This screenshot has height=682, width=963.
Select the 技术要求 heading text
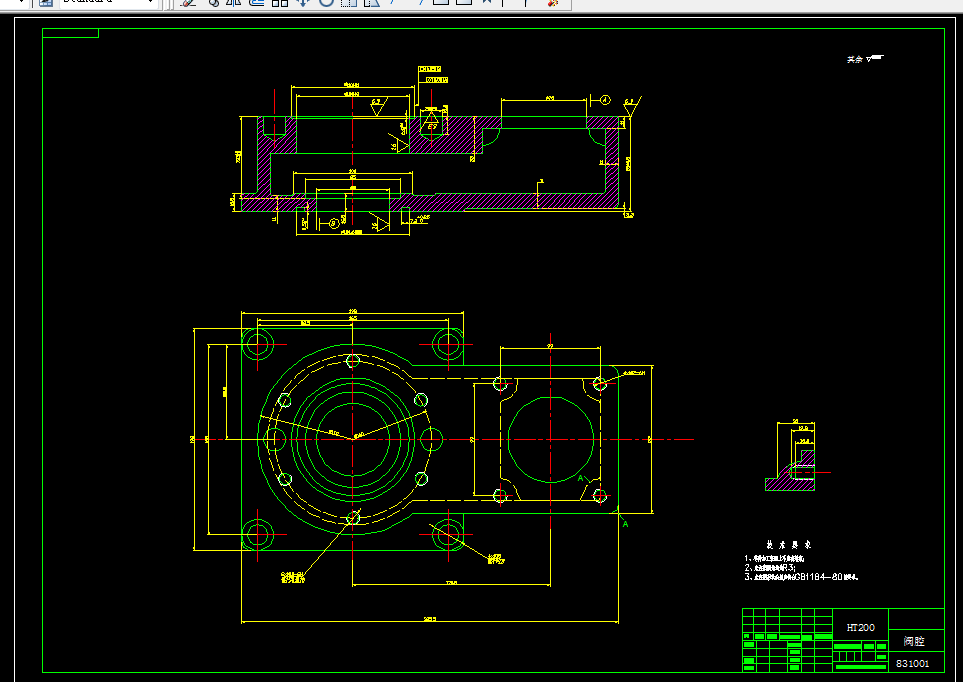789,544
